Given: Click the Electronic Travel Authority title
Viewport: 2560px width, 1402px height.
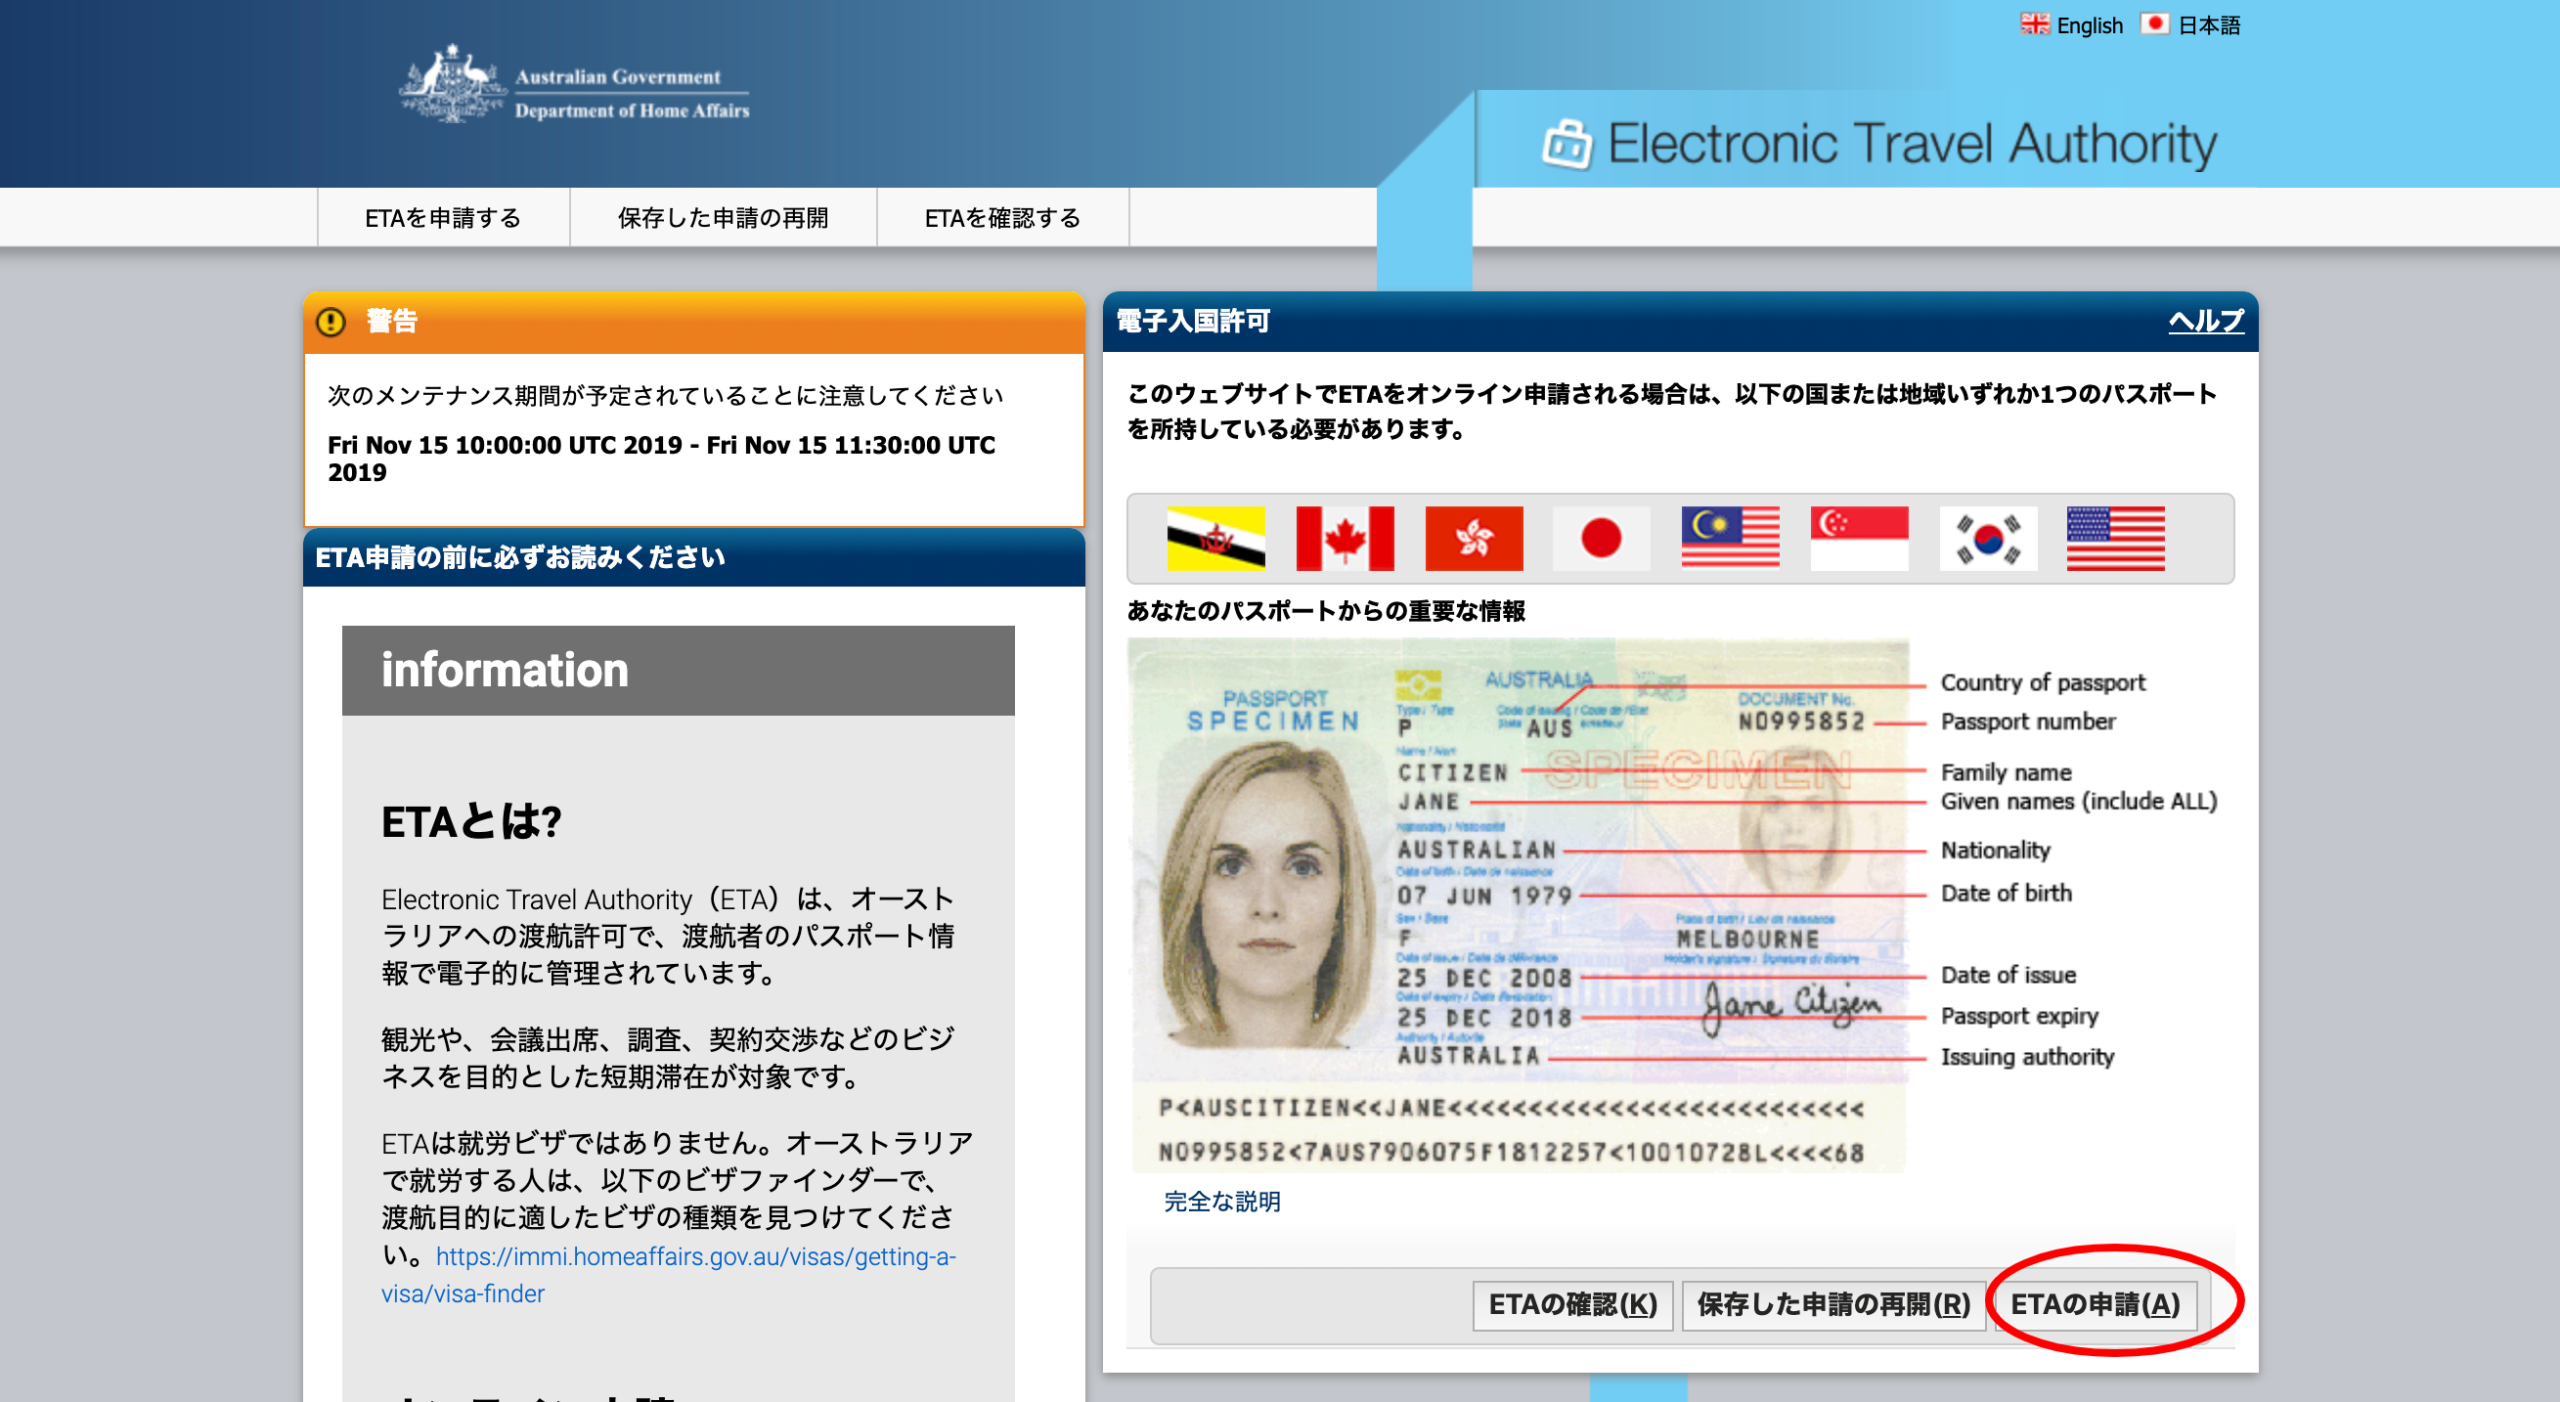Looking at the screenshot, I should pos(1912,144).
